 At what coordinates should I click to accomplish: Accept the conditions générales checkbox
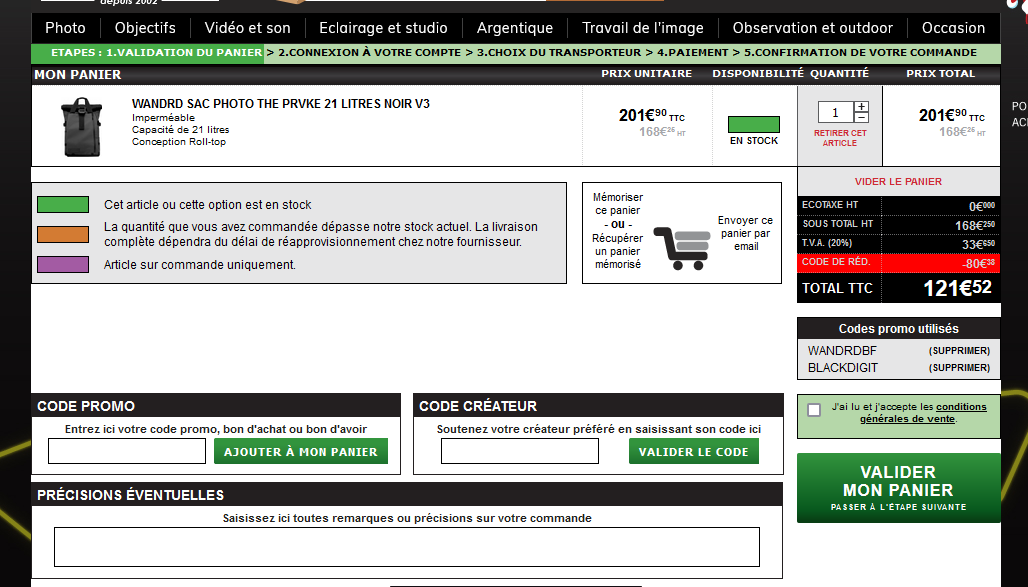tap(814, 410)
